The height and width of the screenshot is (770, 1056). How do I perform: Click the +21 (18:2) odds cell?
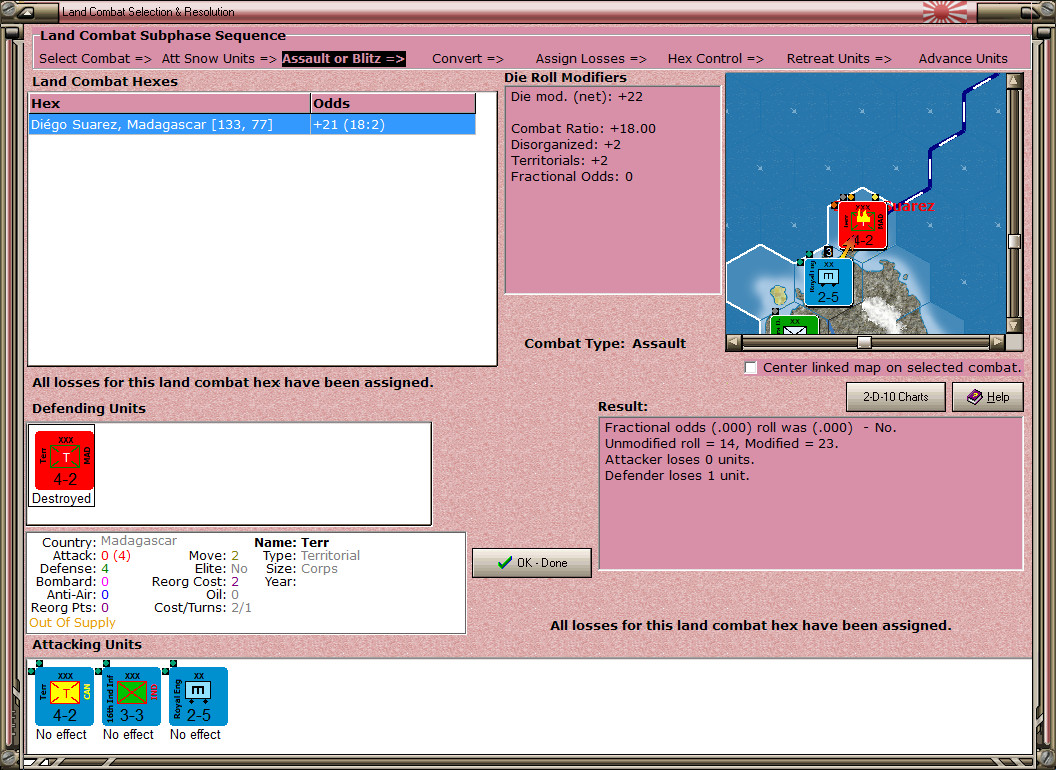coord(393,125)
